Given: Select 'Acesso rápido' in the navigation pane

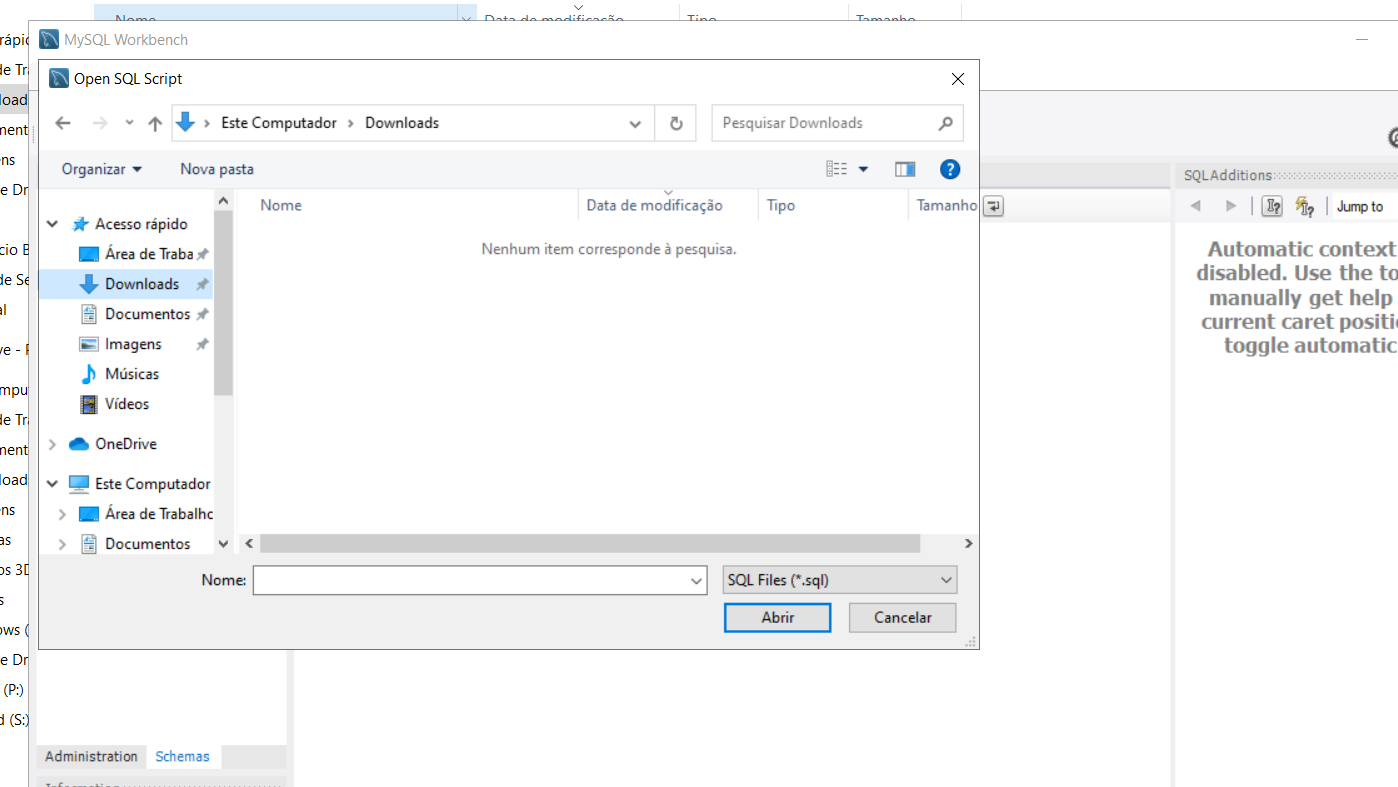Looking at the screenshot, I should click(141, 224).
